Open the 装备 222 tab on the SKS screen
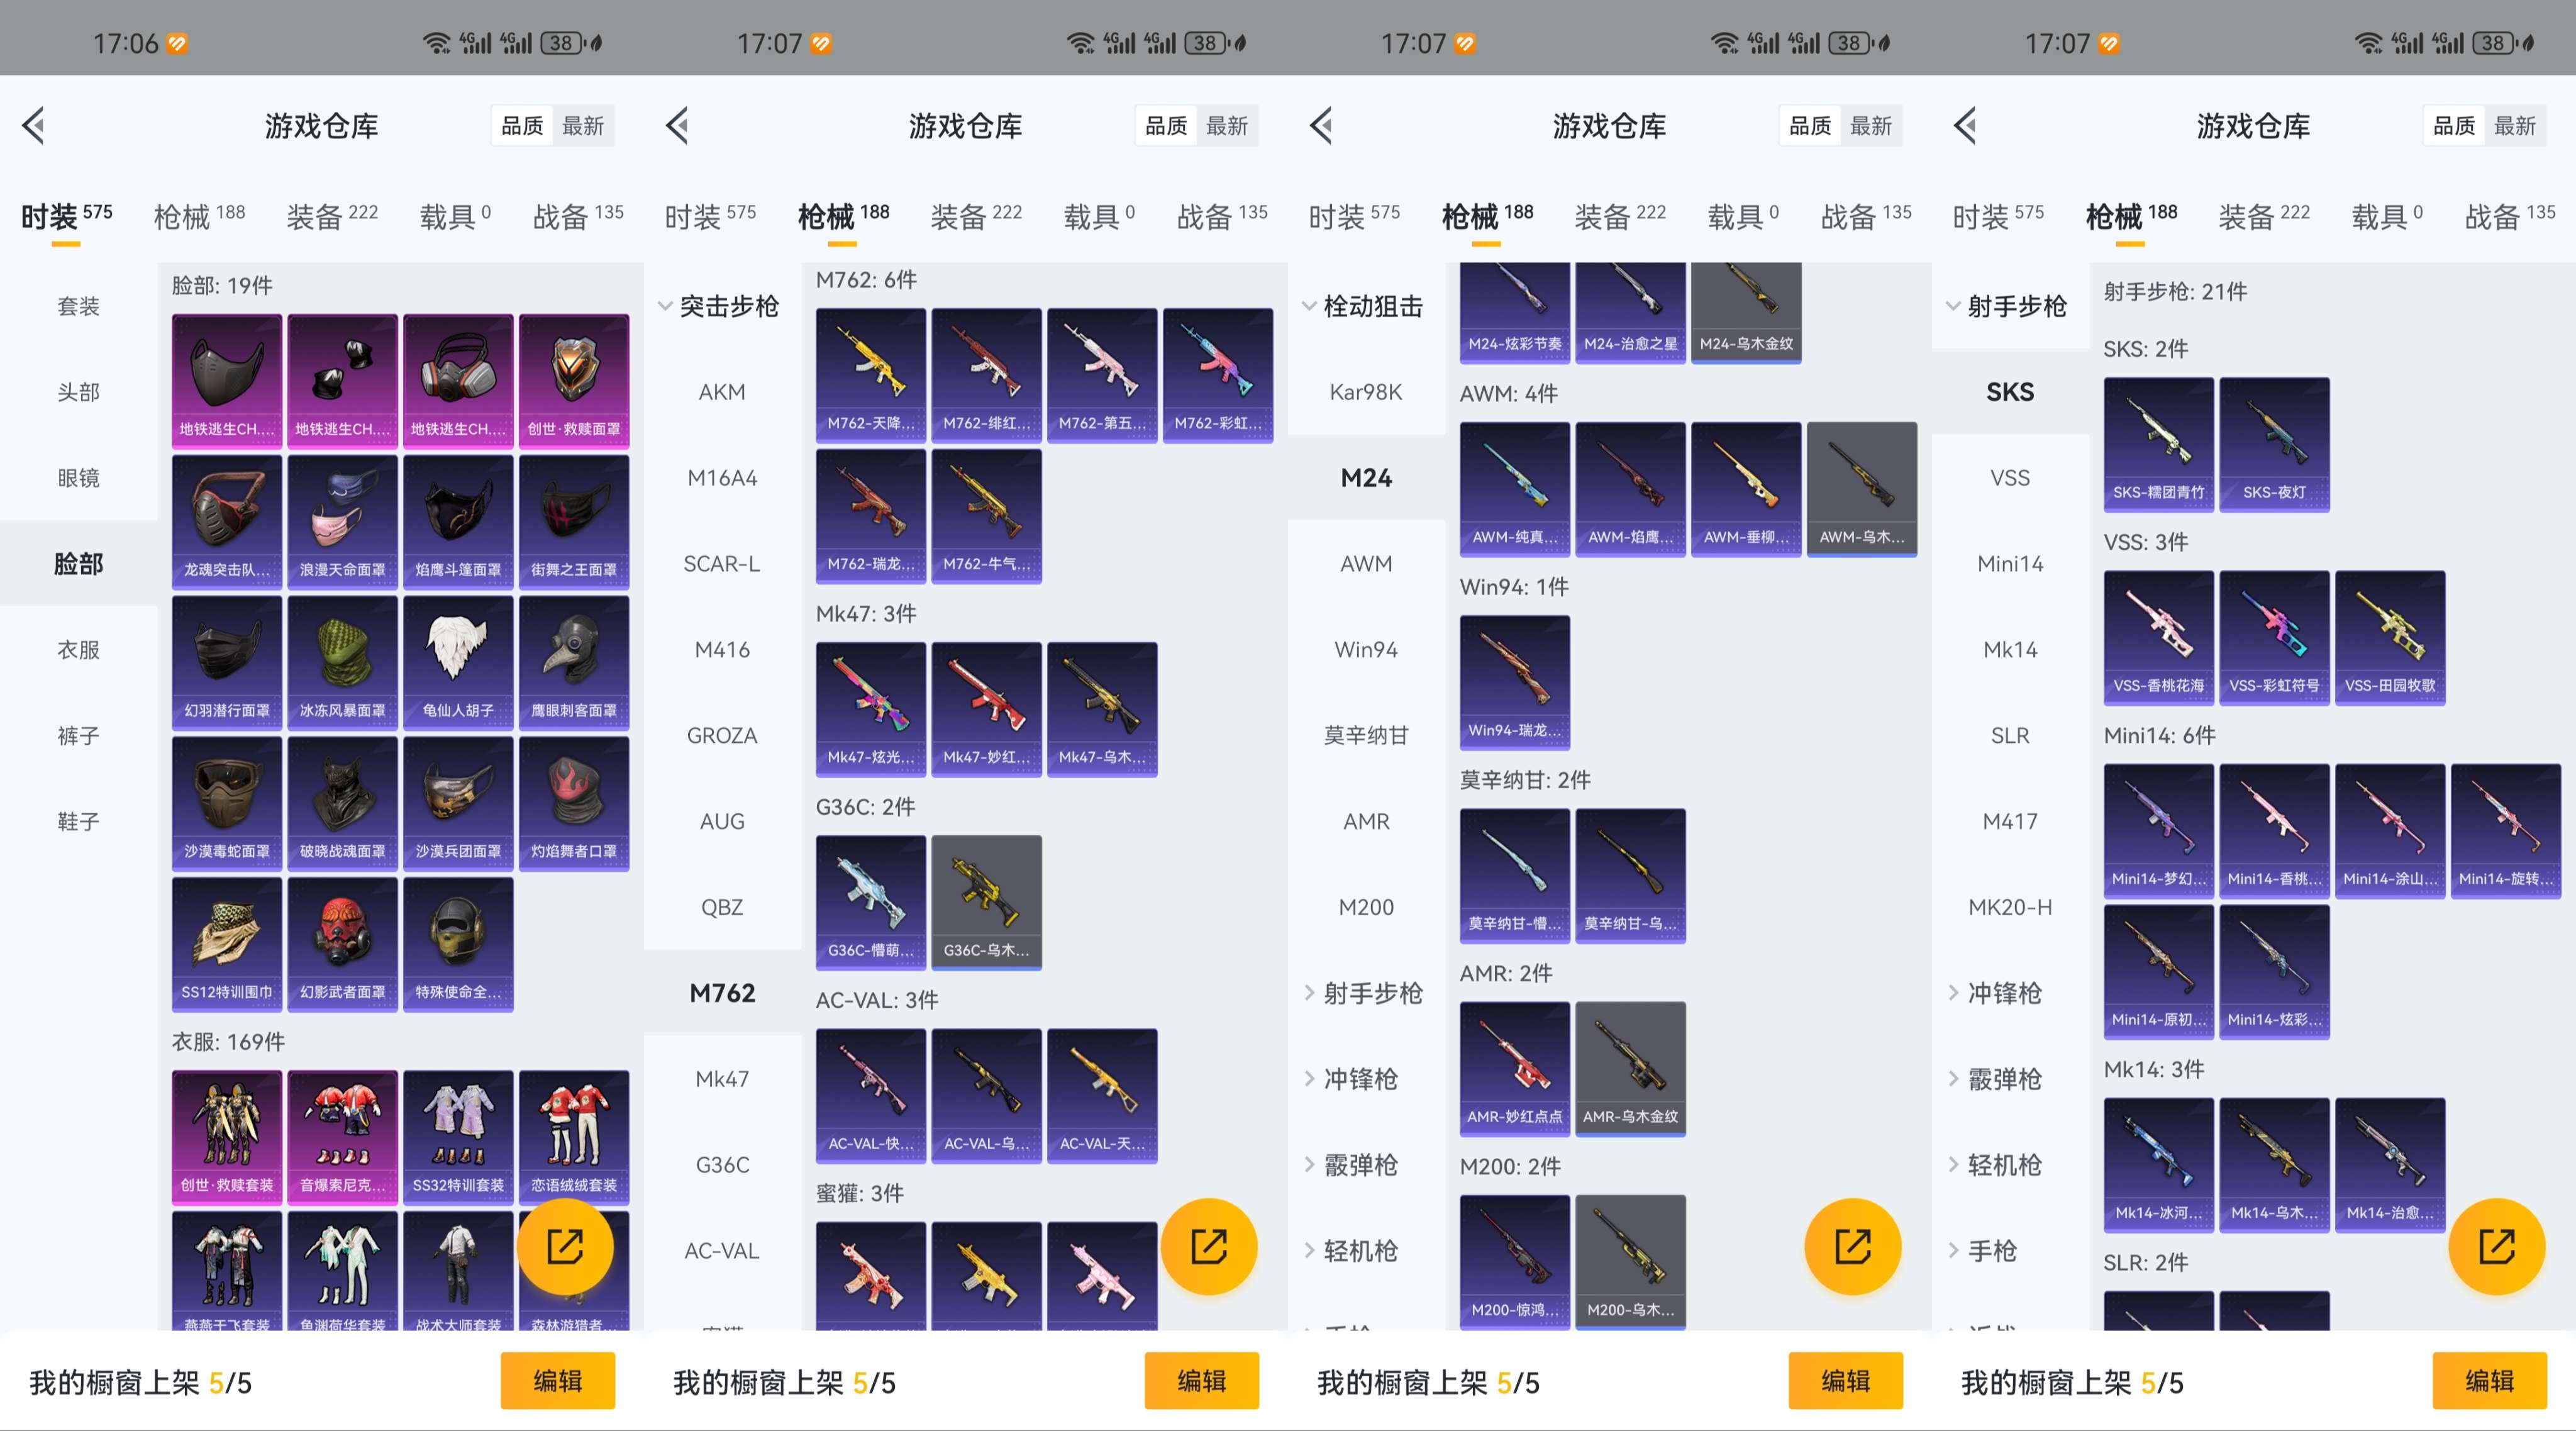 2264,216
